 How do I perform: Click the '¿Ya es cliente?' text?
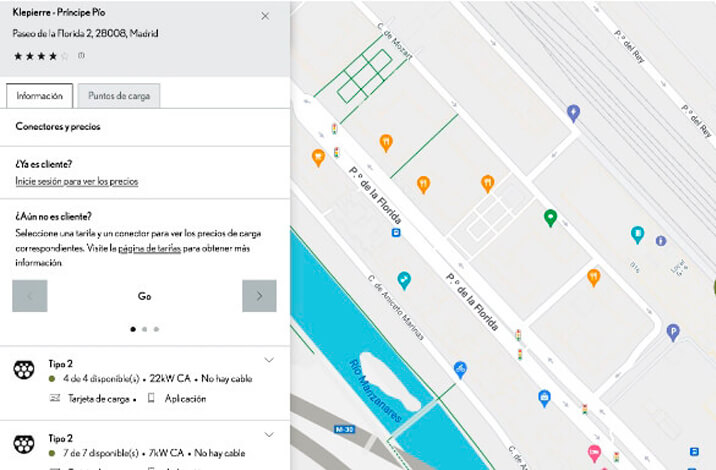[44, 164]
